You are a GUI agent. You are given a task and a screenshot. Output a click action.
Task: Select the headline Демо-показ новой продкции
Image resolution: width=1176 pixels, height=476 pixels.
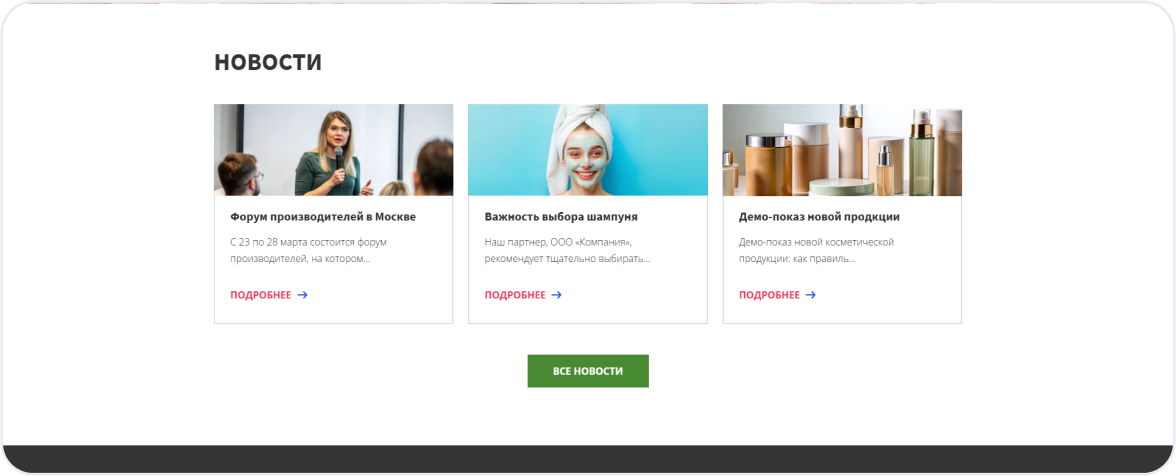coord(819,217)
